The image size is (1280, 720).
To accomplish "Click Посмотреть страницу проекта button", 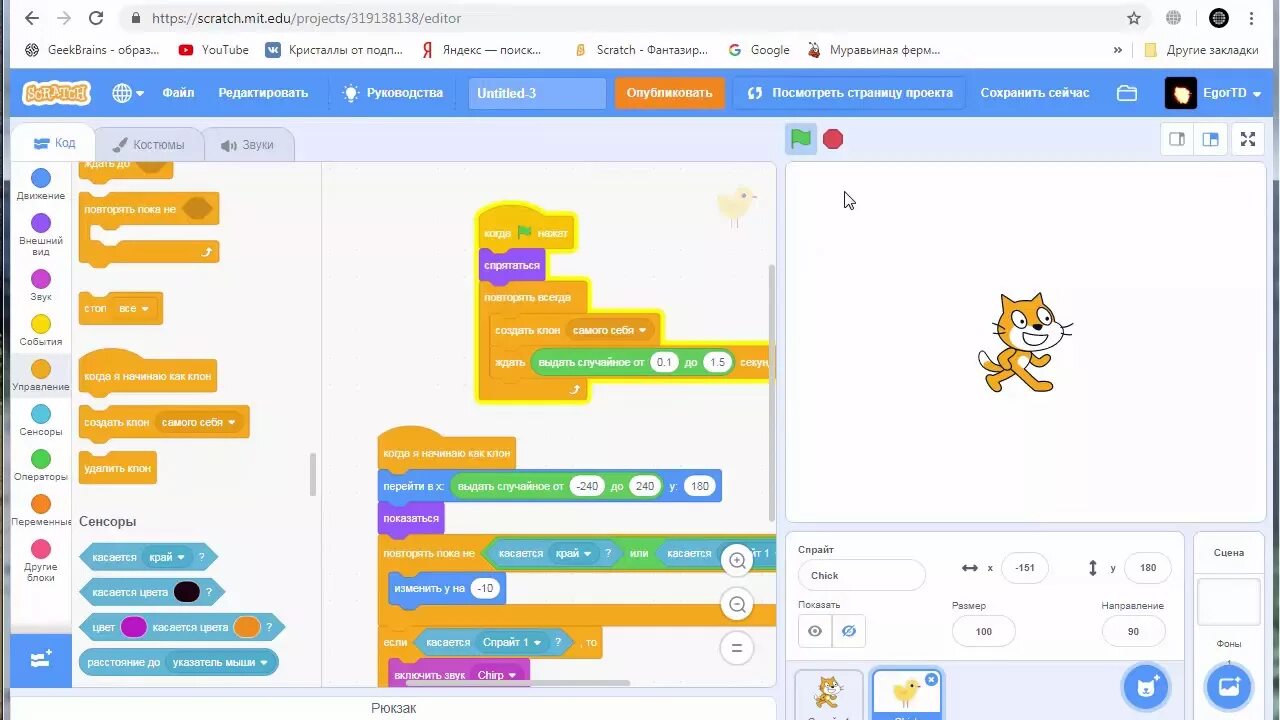I will point(849,93).
